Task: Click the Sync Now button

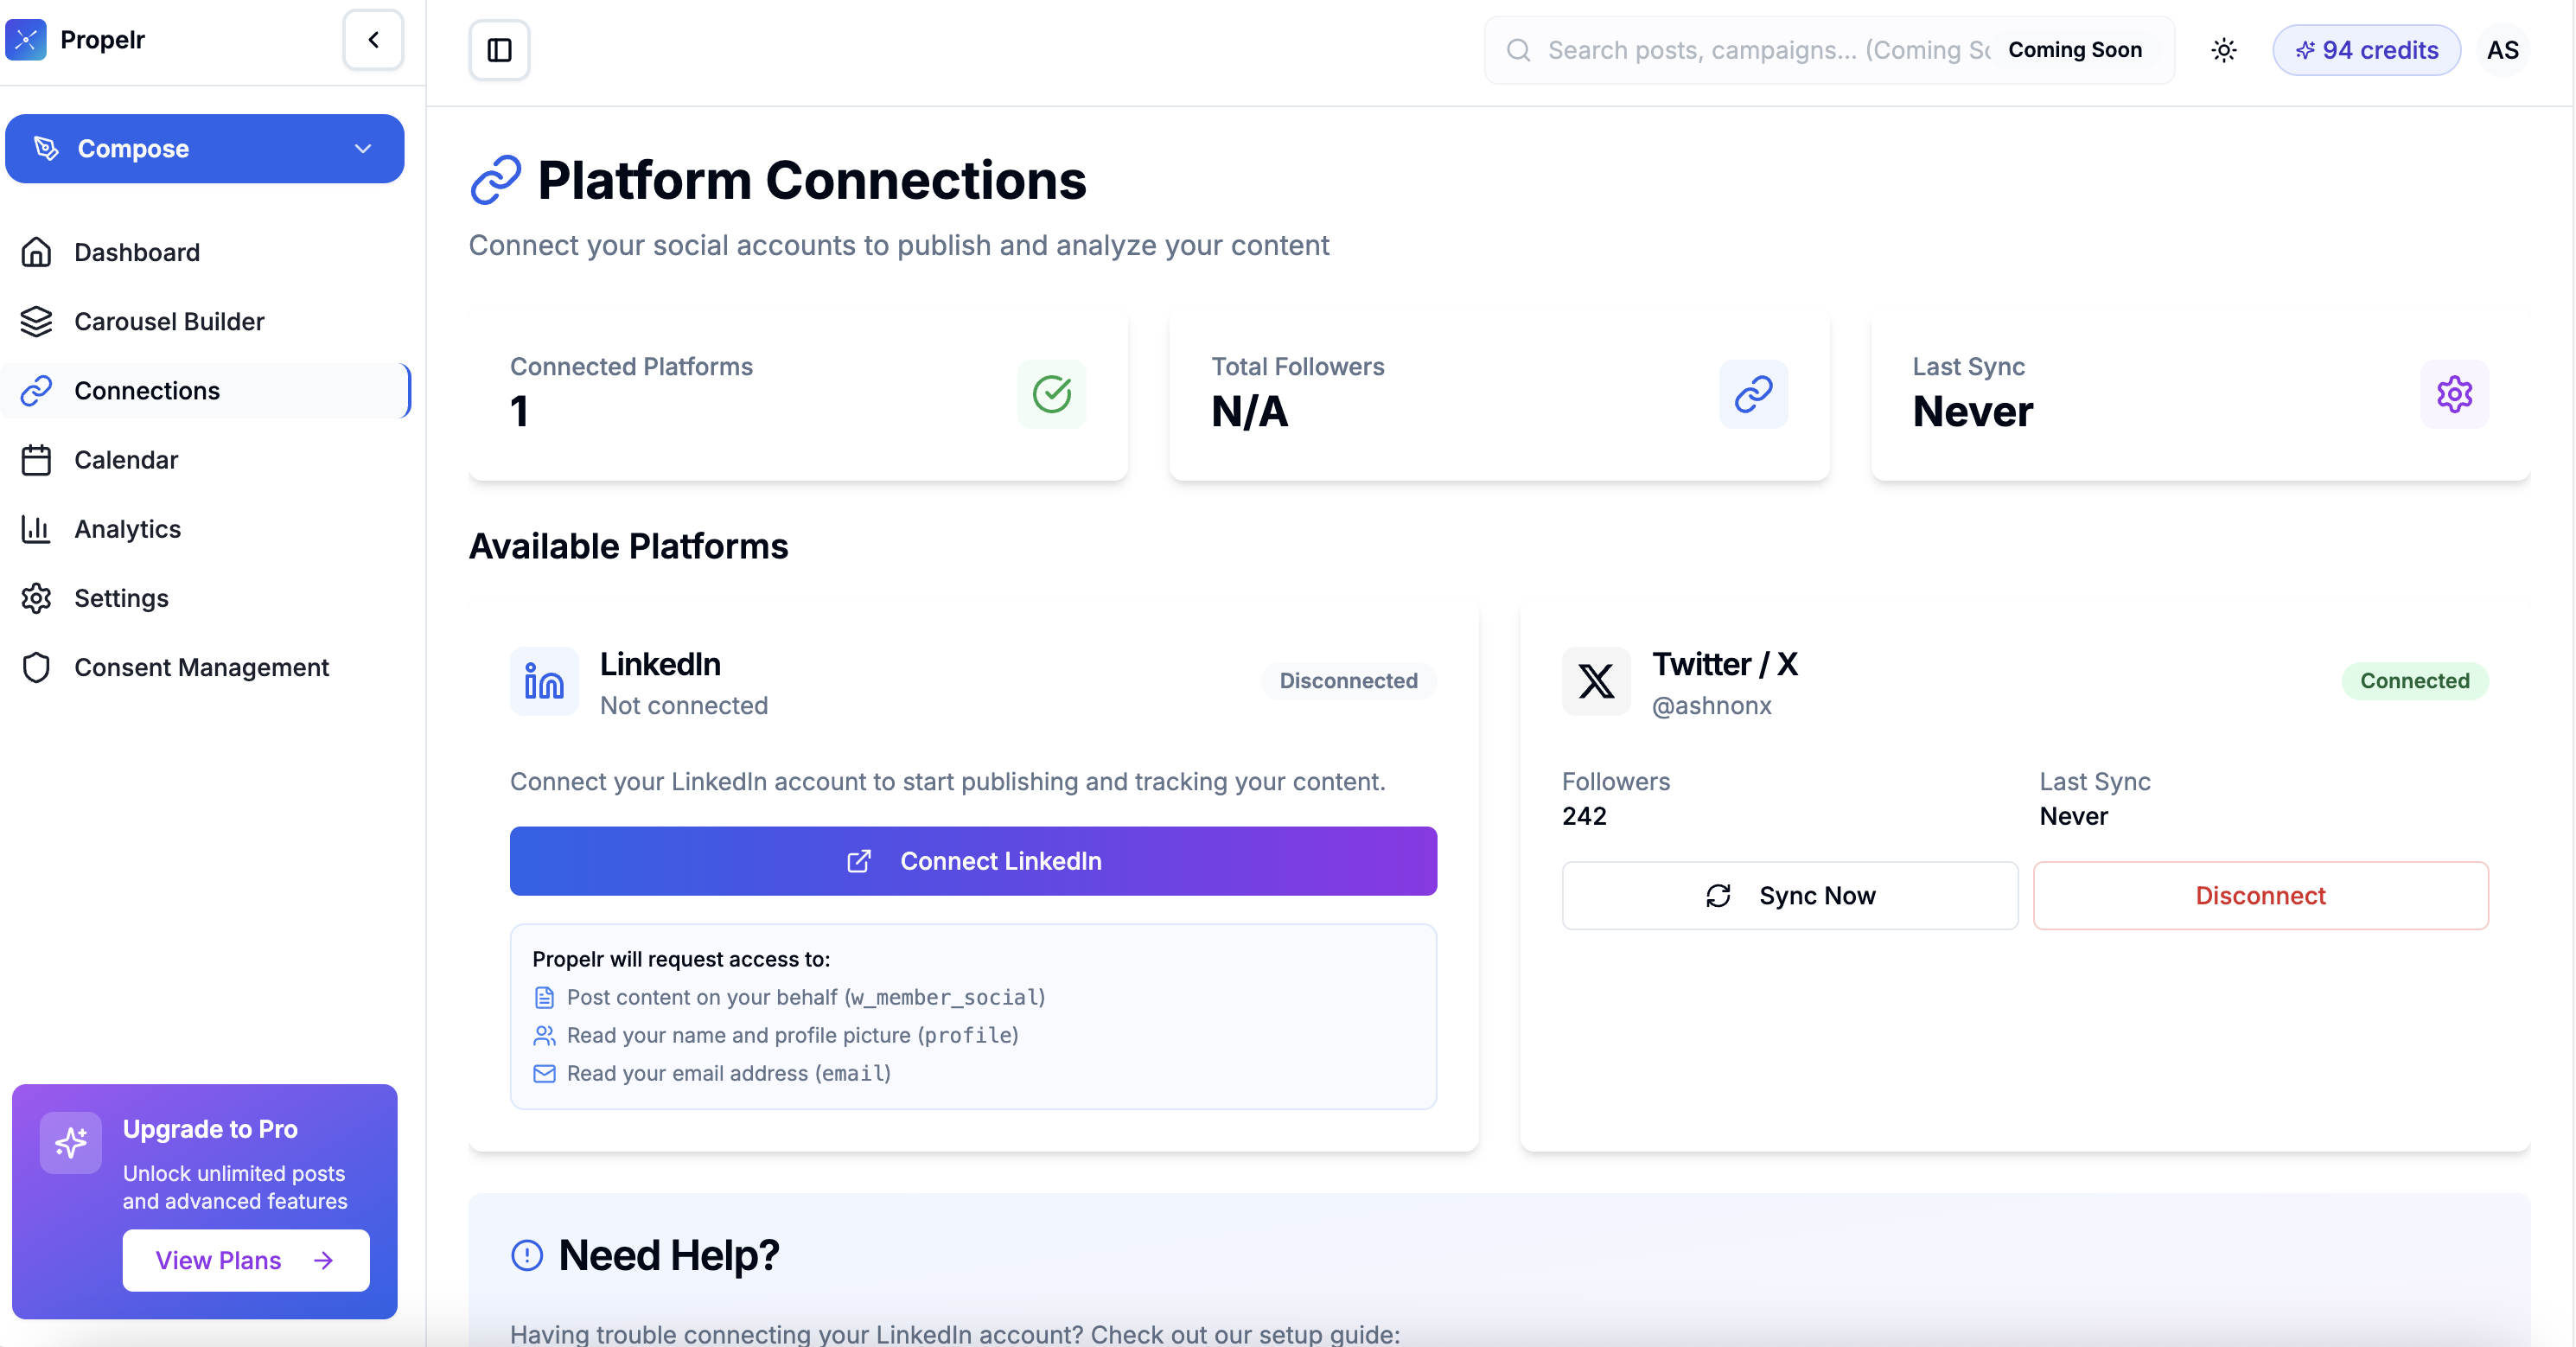Action: pos(1789,896)
